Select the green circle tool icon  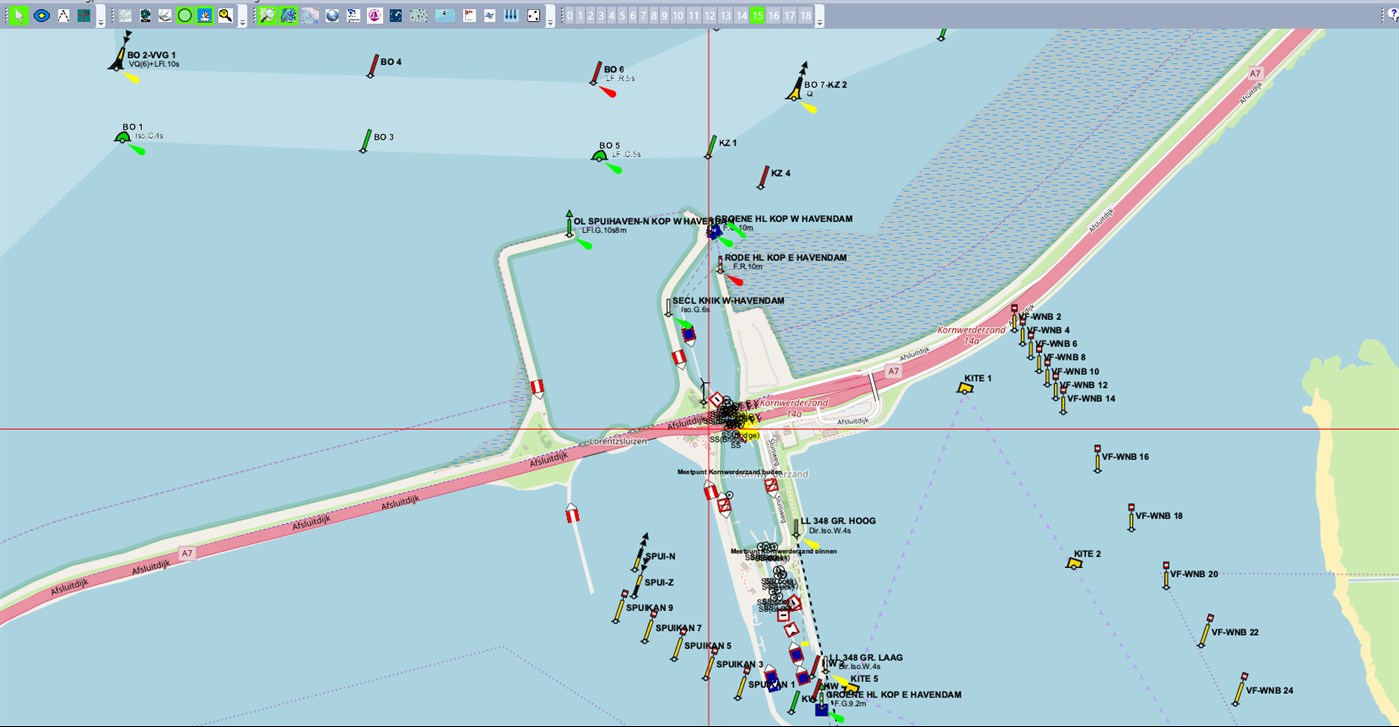tap(184, 15)
